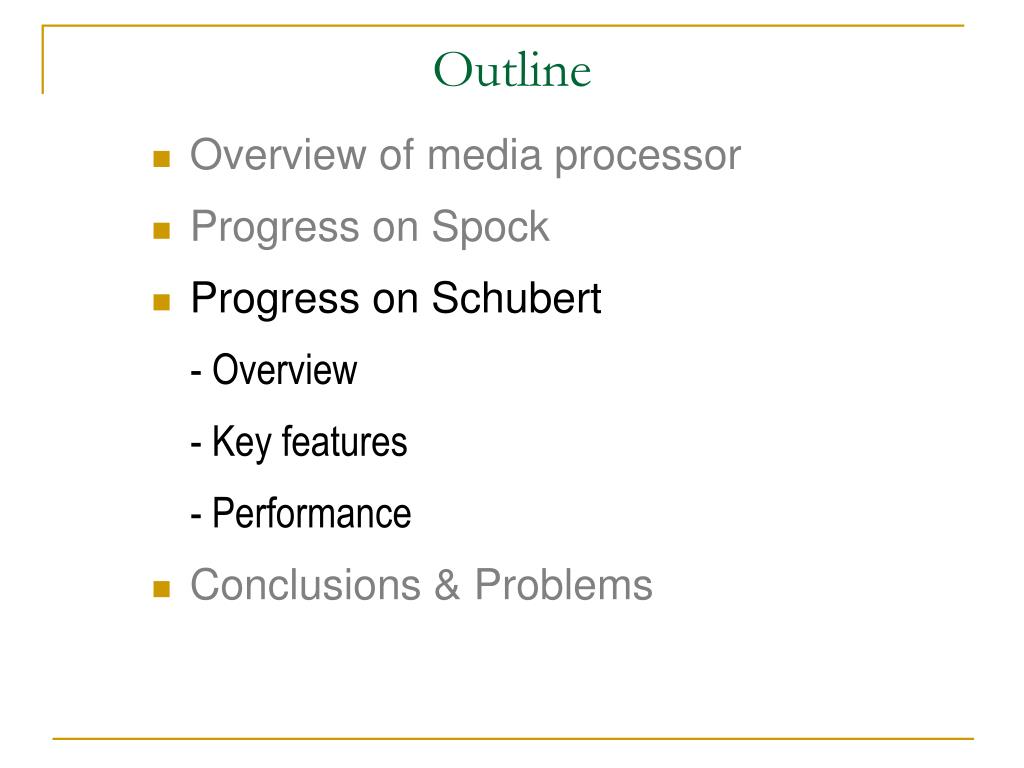Viewport: 1024px width, 768px height.
Task: Click the Key features sub-item
Action: (298, 442)
